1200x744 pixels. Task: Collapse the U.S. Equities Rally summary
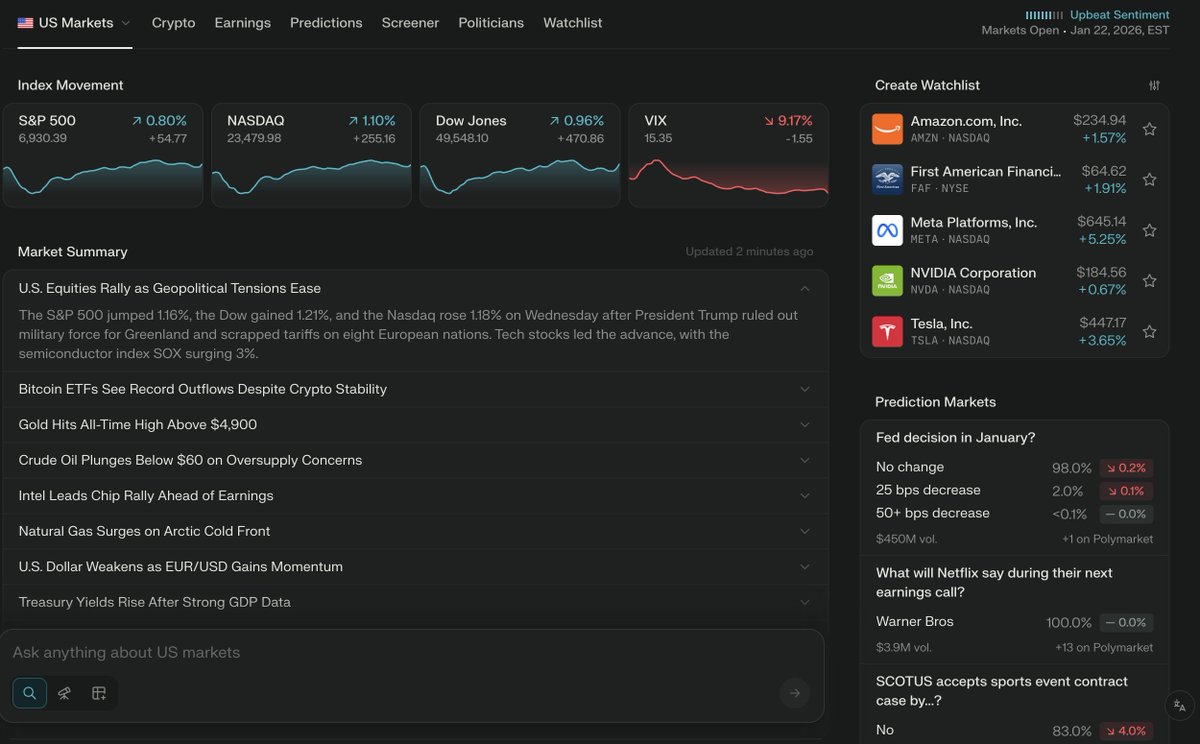click(805, 287)
